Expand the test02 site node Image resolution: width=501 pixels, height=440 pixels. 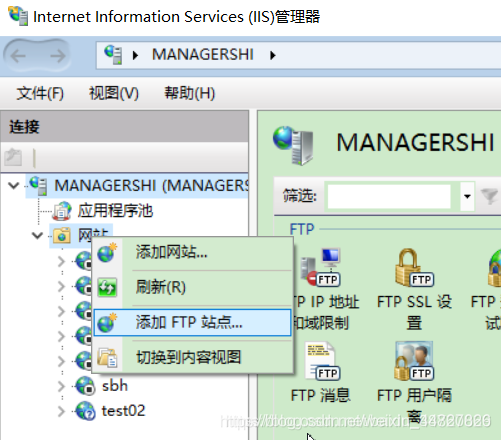61,411
